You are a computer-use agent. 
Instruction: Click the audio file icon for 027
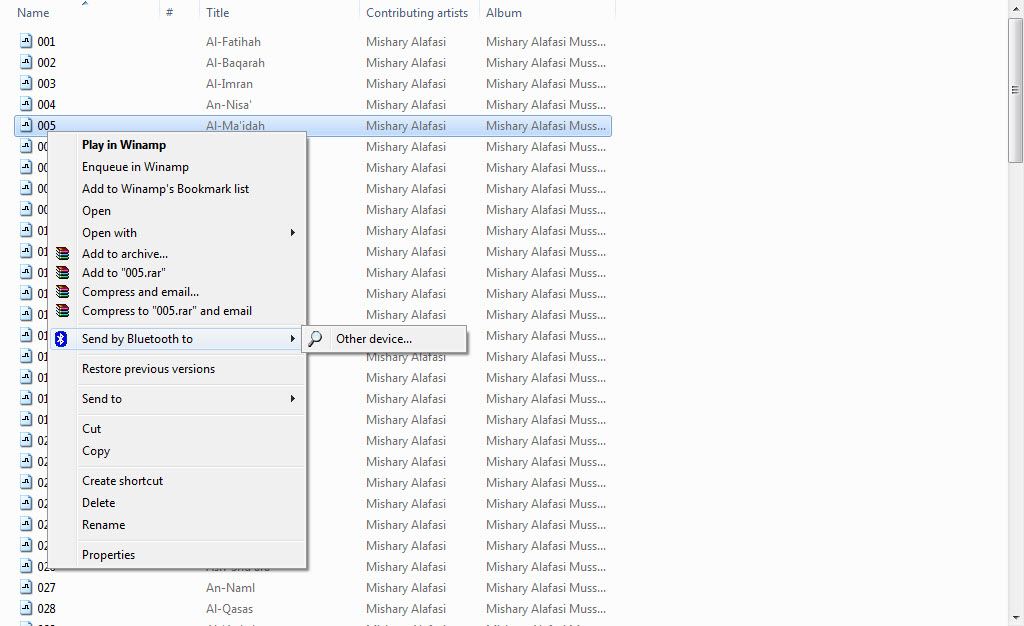tap(26, 587)
